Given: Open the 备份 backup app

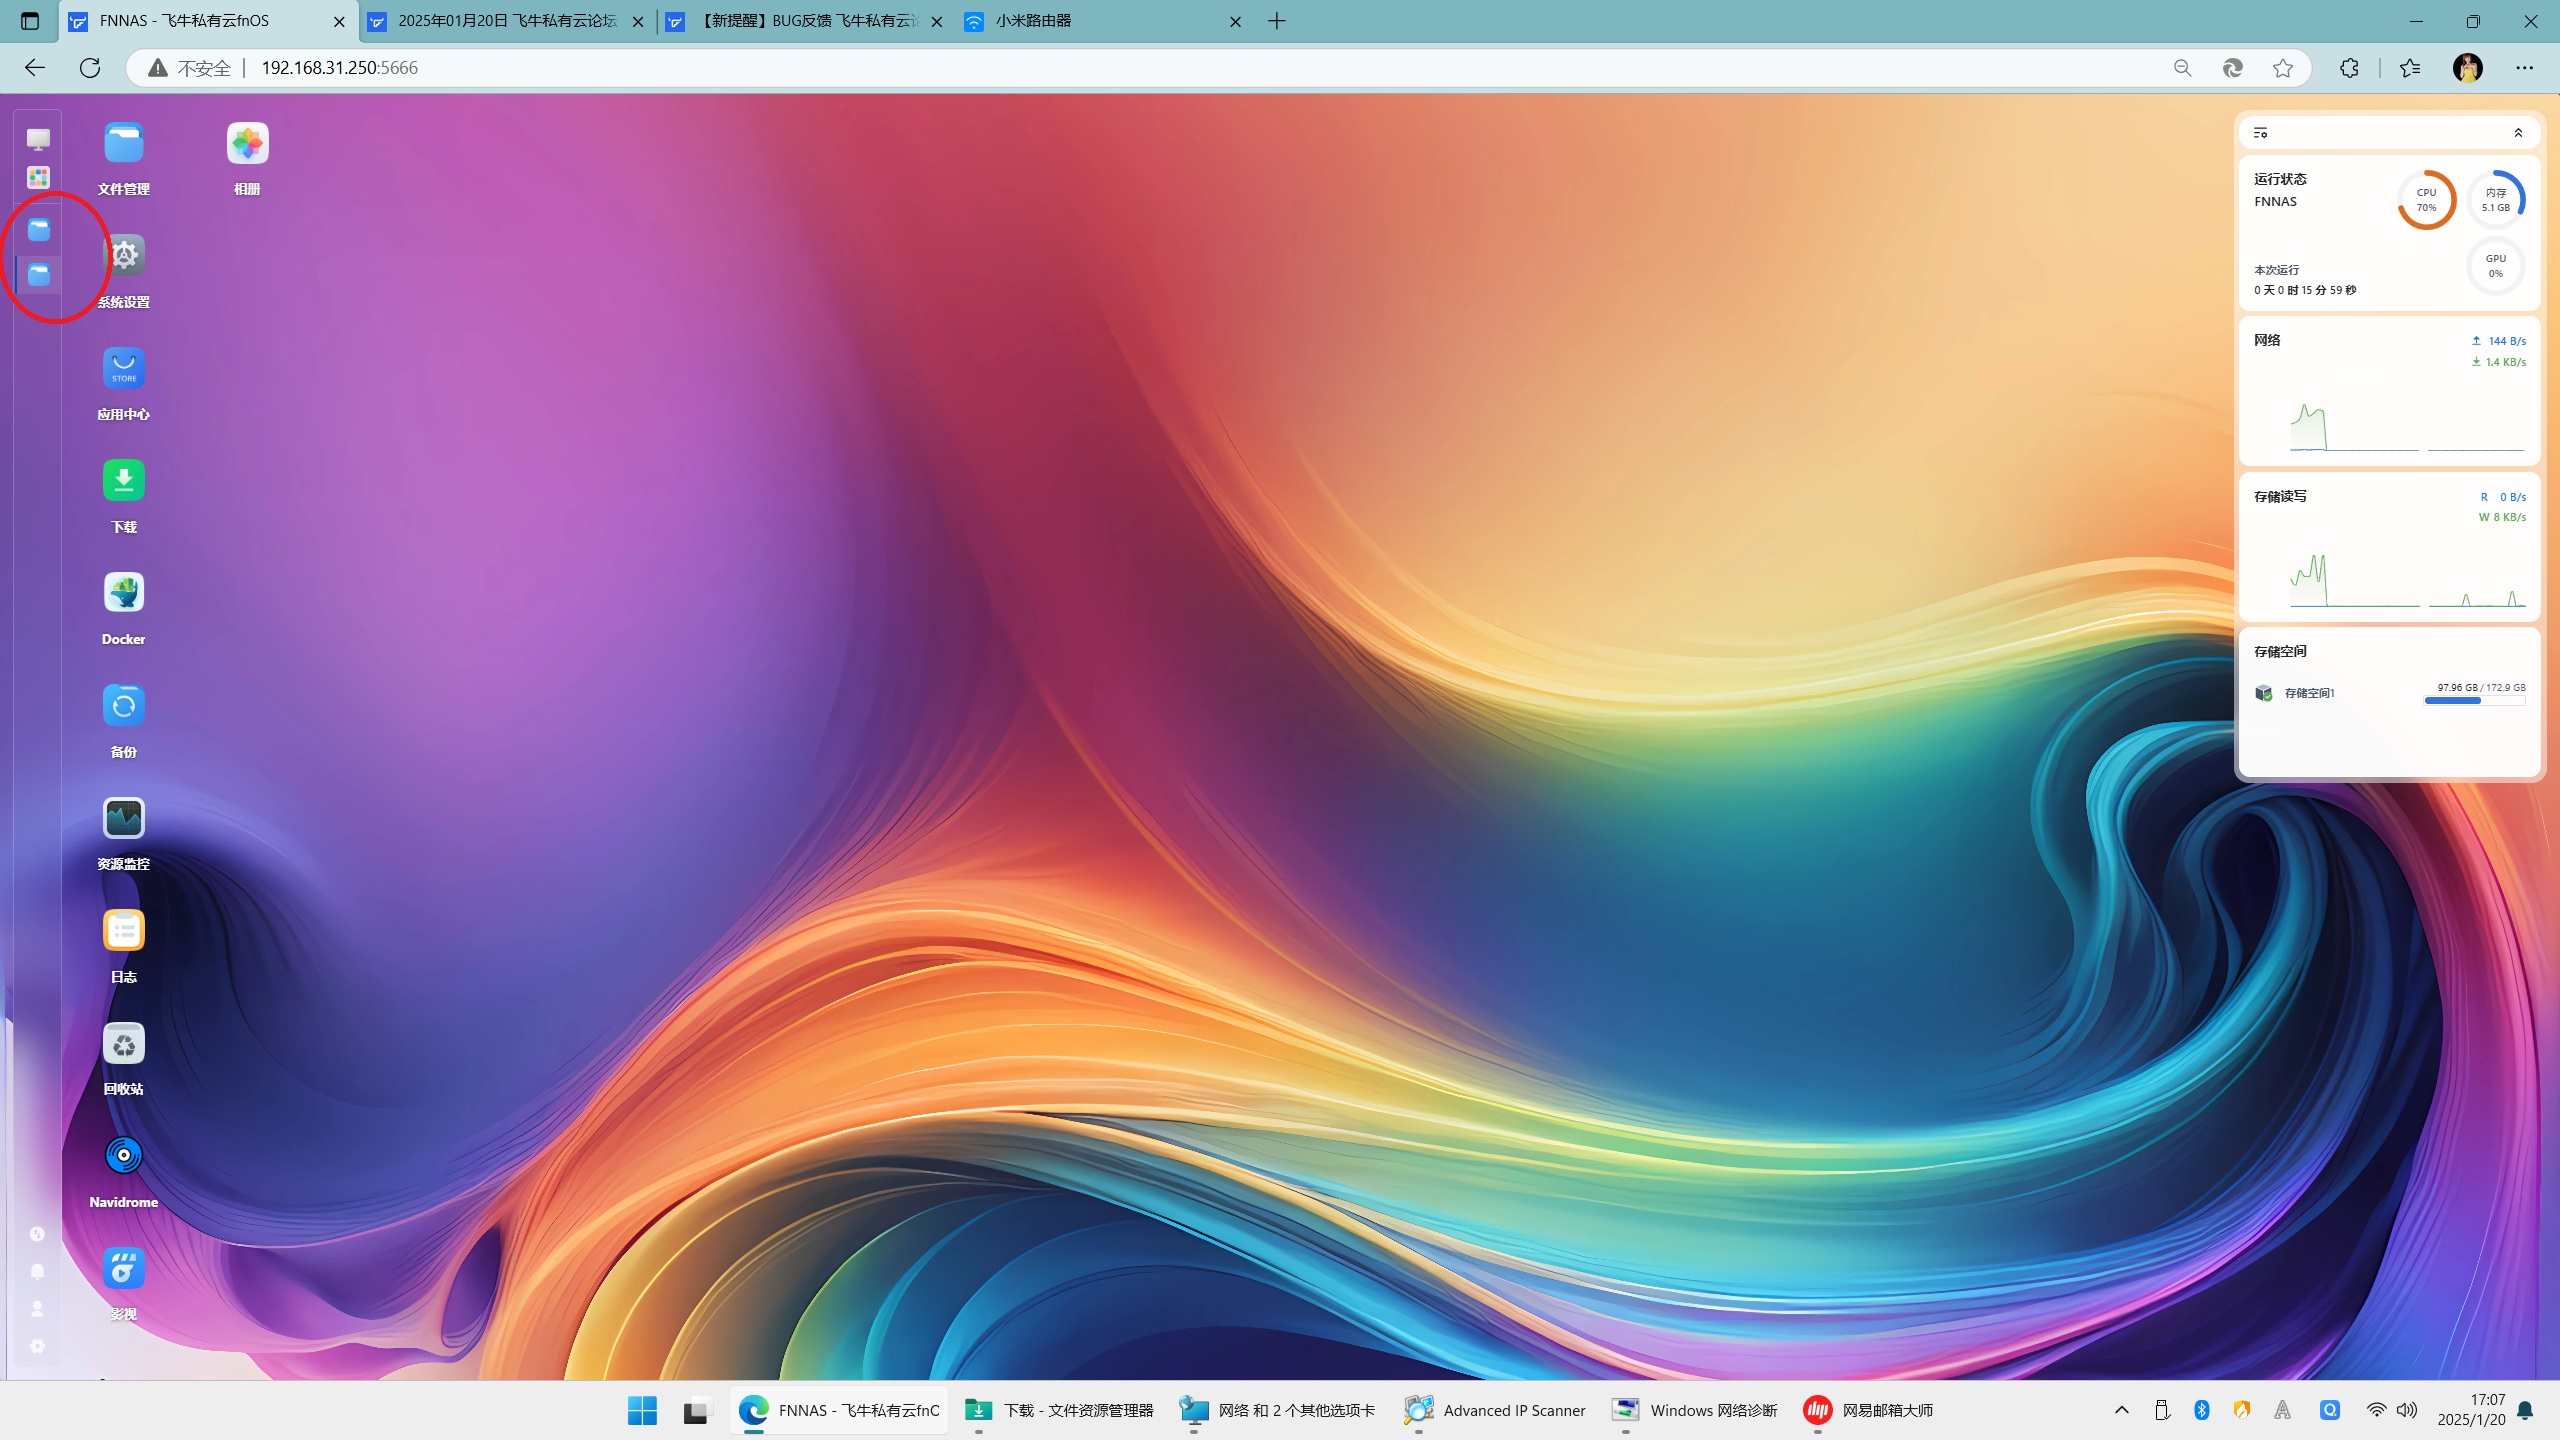Looking at the screenshot, I should [124, 706].
